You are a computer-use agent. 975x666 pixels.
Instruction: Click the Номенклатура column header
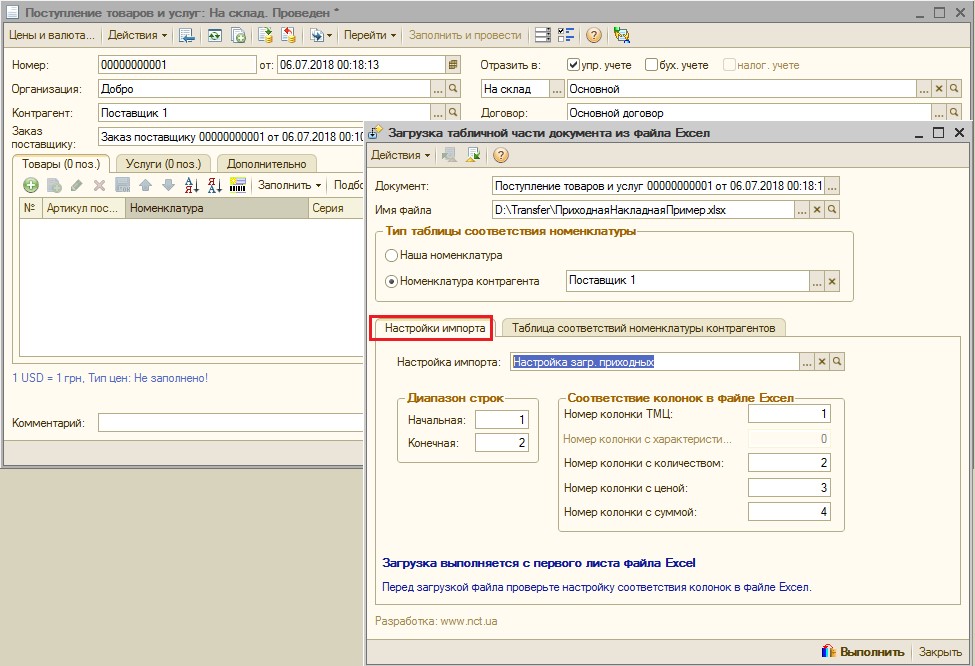coord(216,208)
